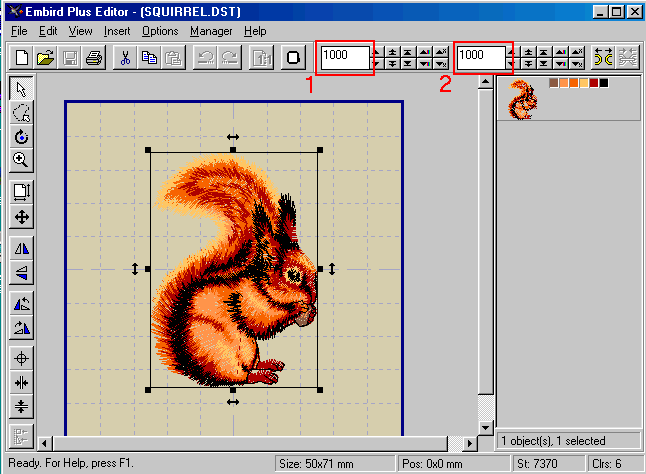Activate the rotate tool
This screenshot has width=646, height=474.
tap(21, 136)
